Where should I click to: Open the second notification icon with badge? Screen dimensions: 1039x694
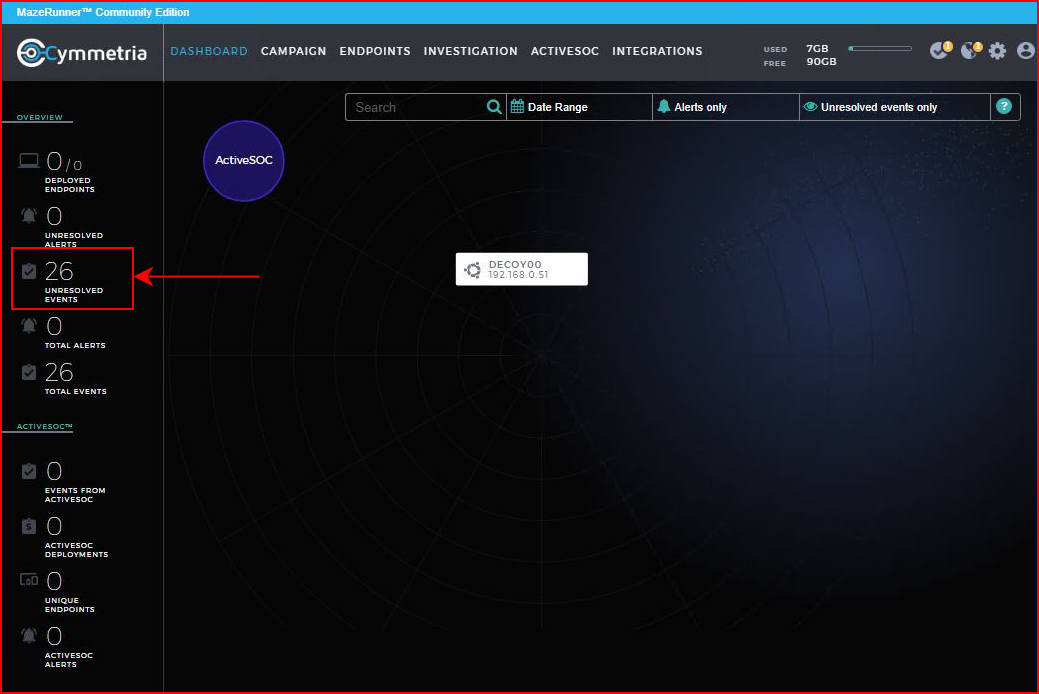coord(971,50)
